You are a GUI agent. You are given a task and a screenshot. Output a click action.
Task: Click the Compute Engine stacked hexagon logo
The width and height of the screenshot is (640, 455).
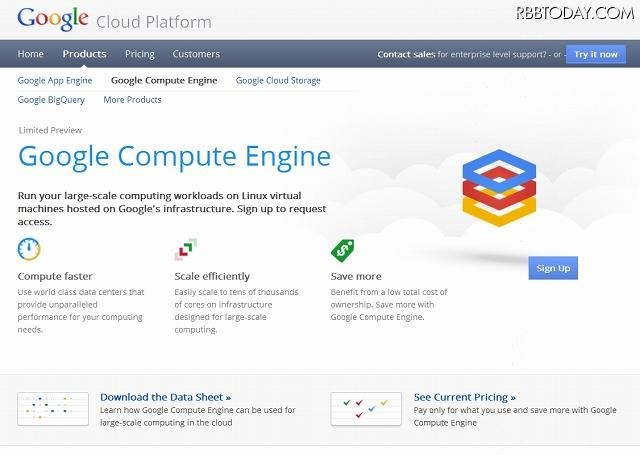[x=499, y=188]
